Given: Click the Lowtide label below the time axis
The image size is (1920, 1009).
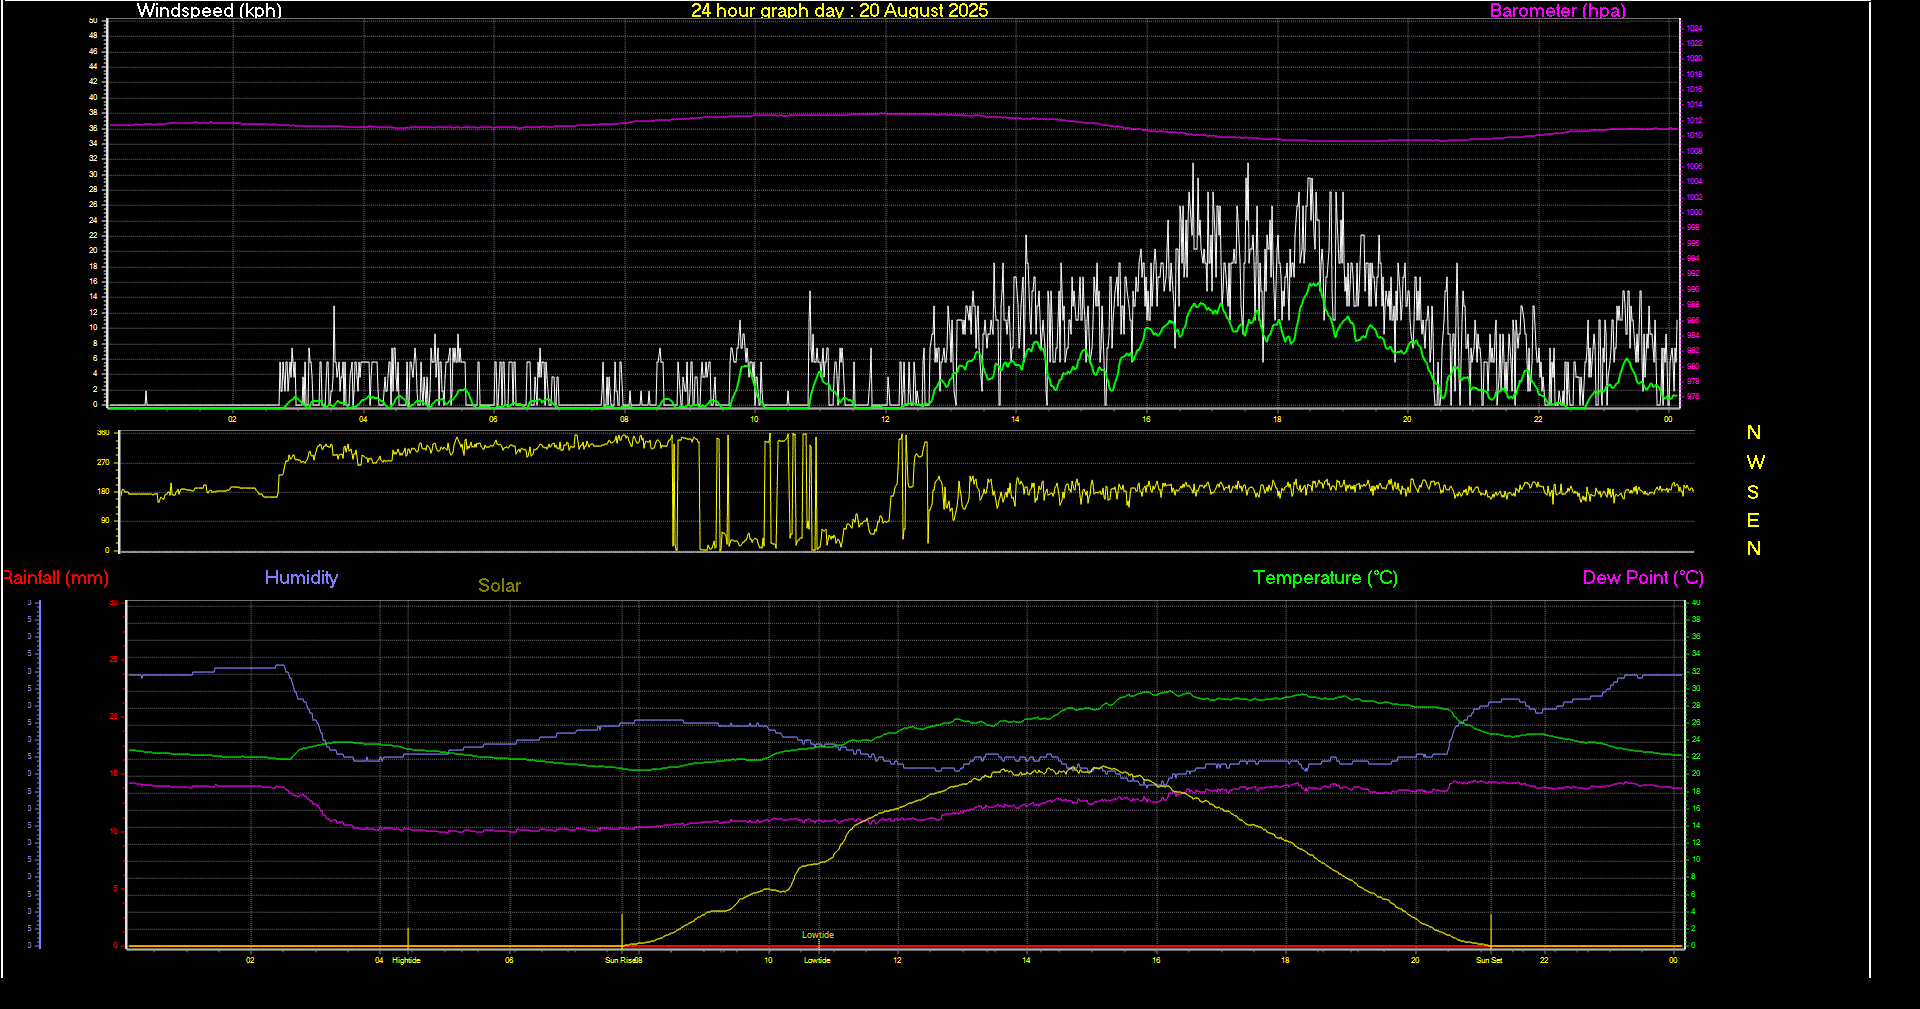Looking at the screenshot, I should 817,960.
